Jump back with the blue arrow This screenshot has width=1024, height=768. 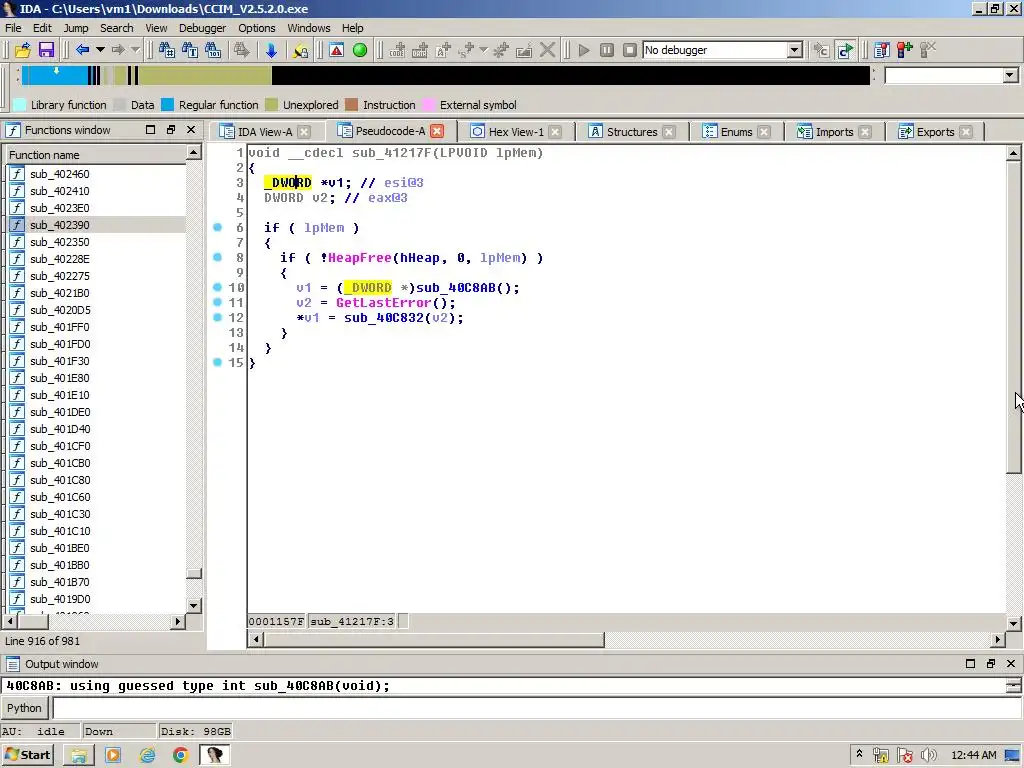click(82, 50)
